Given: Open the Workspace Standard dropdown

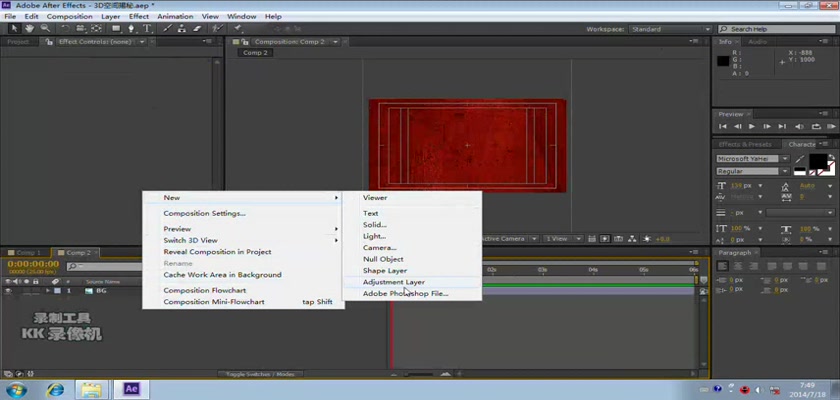Looking at the screenshot, I should pos(670,29).
